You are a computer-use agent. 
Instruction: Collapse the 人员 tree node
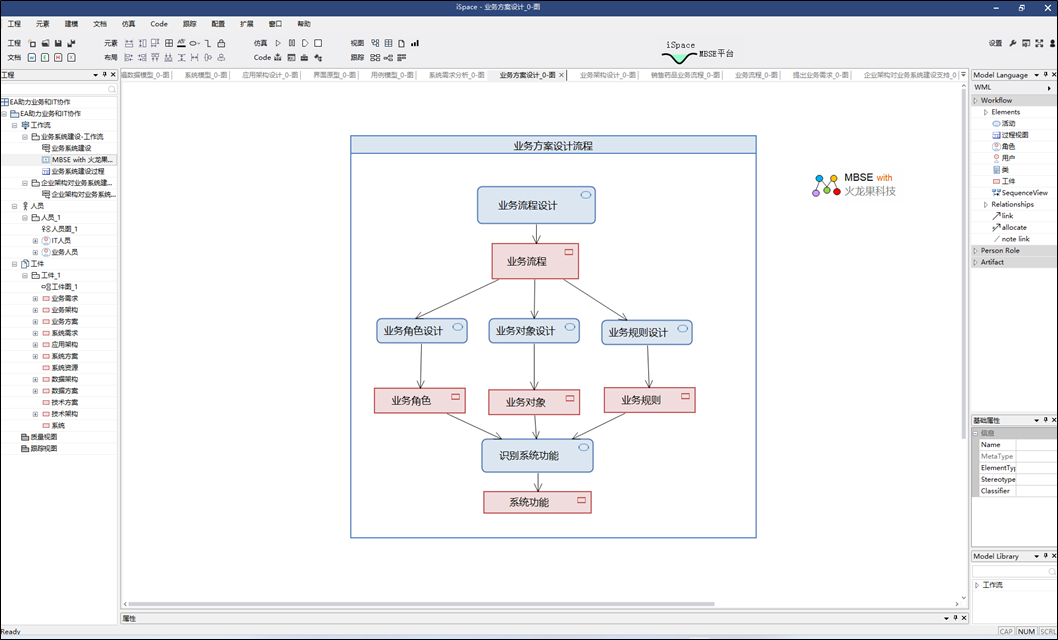[x=14, y=206]
